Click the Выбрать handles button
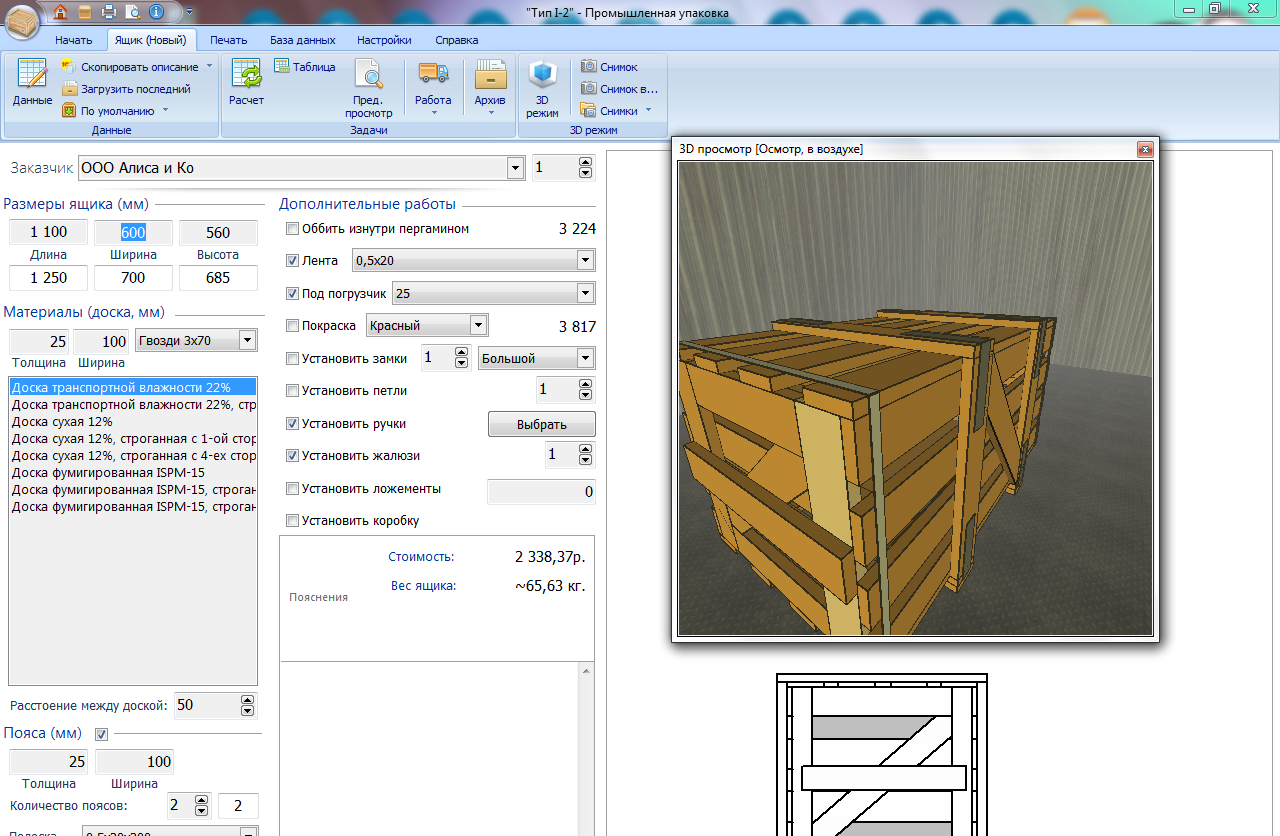 [542, 424]
